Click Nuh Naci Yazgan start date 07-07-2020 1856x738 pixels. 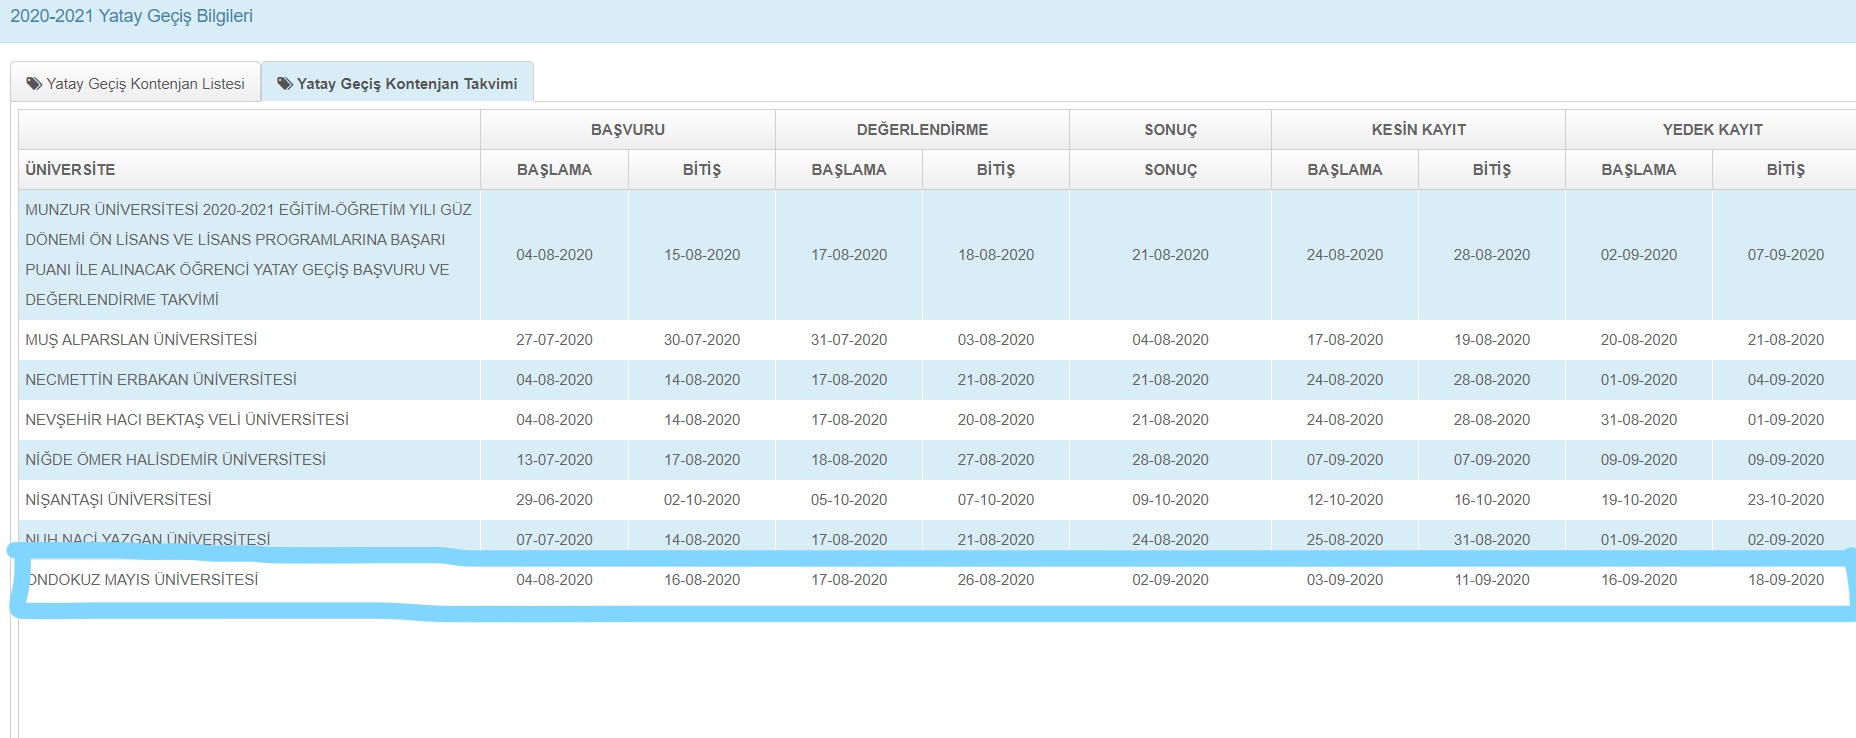(x=554, y=540)
